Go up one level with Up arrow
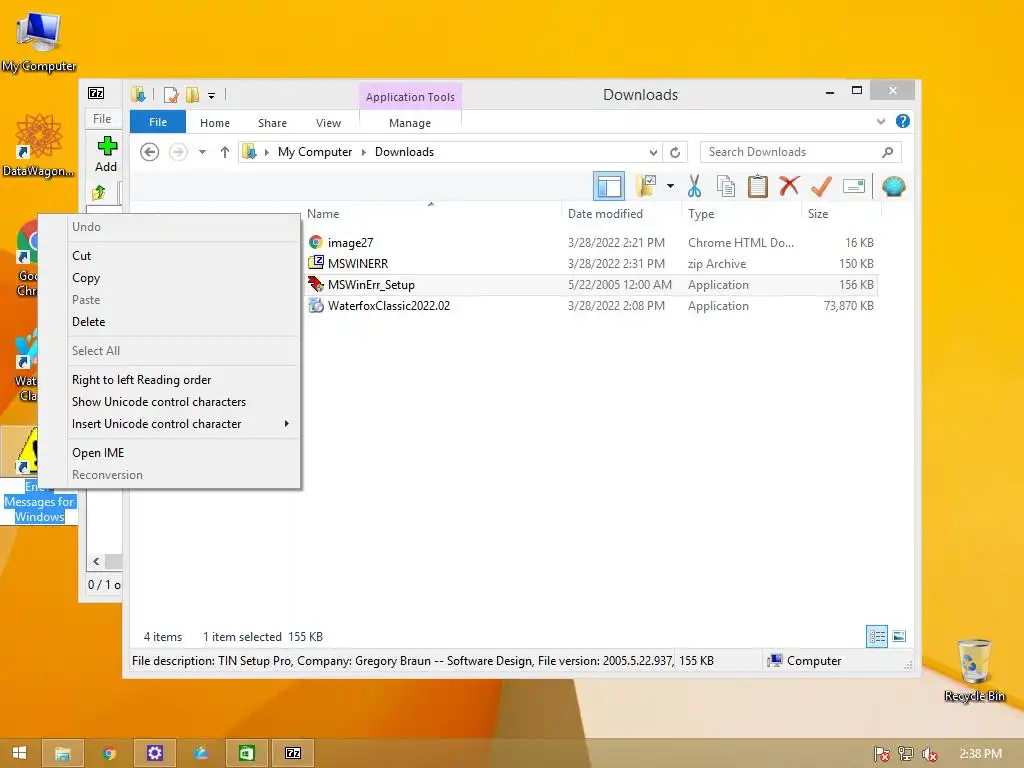1024x768 pixels. 225,152
